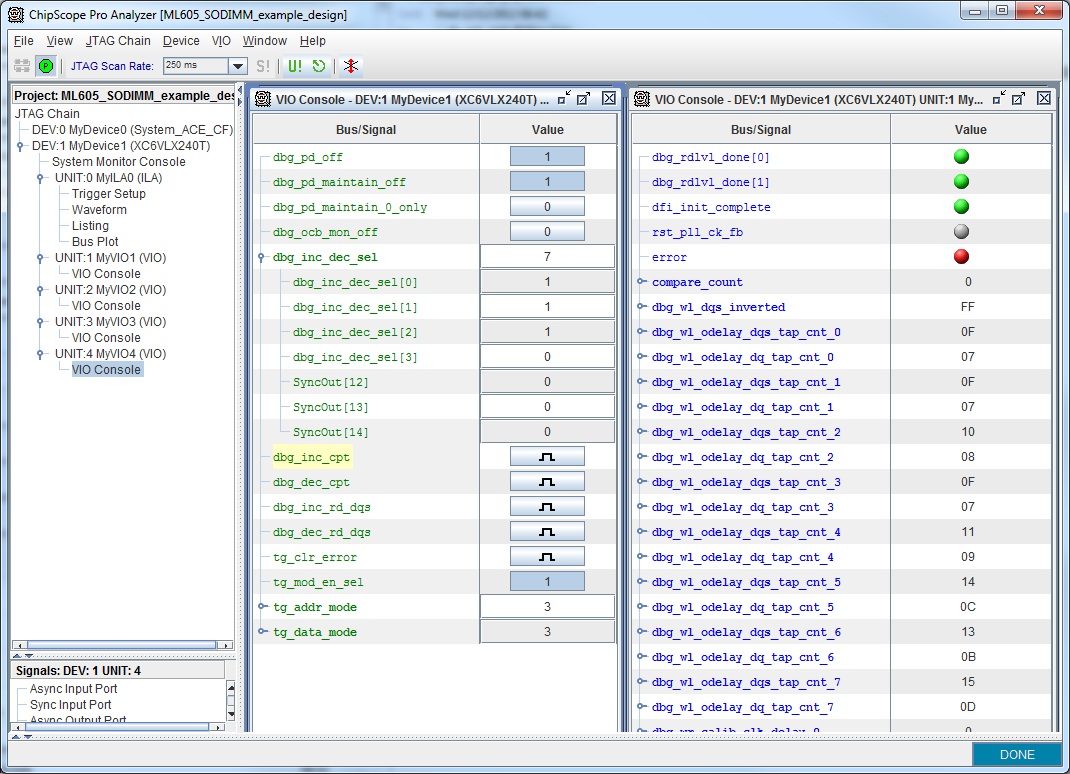Click the green U! update icon
Screen dimensions: 1070x774
tap(295, 66)
